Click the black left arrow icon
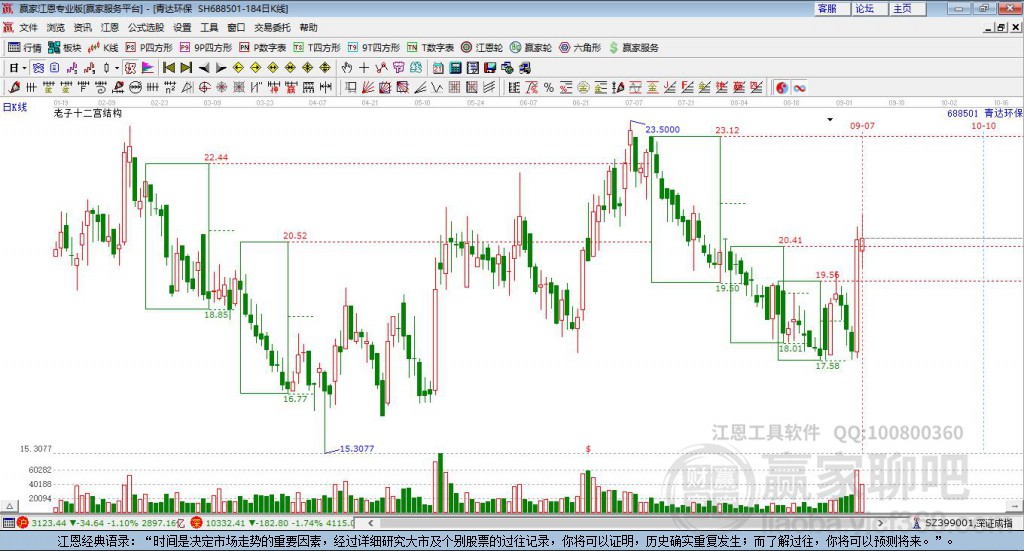 pyautogui.click(x=204, y=68)
